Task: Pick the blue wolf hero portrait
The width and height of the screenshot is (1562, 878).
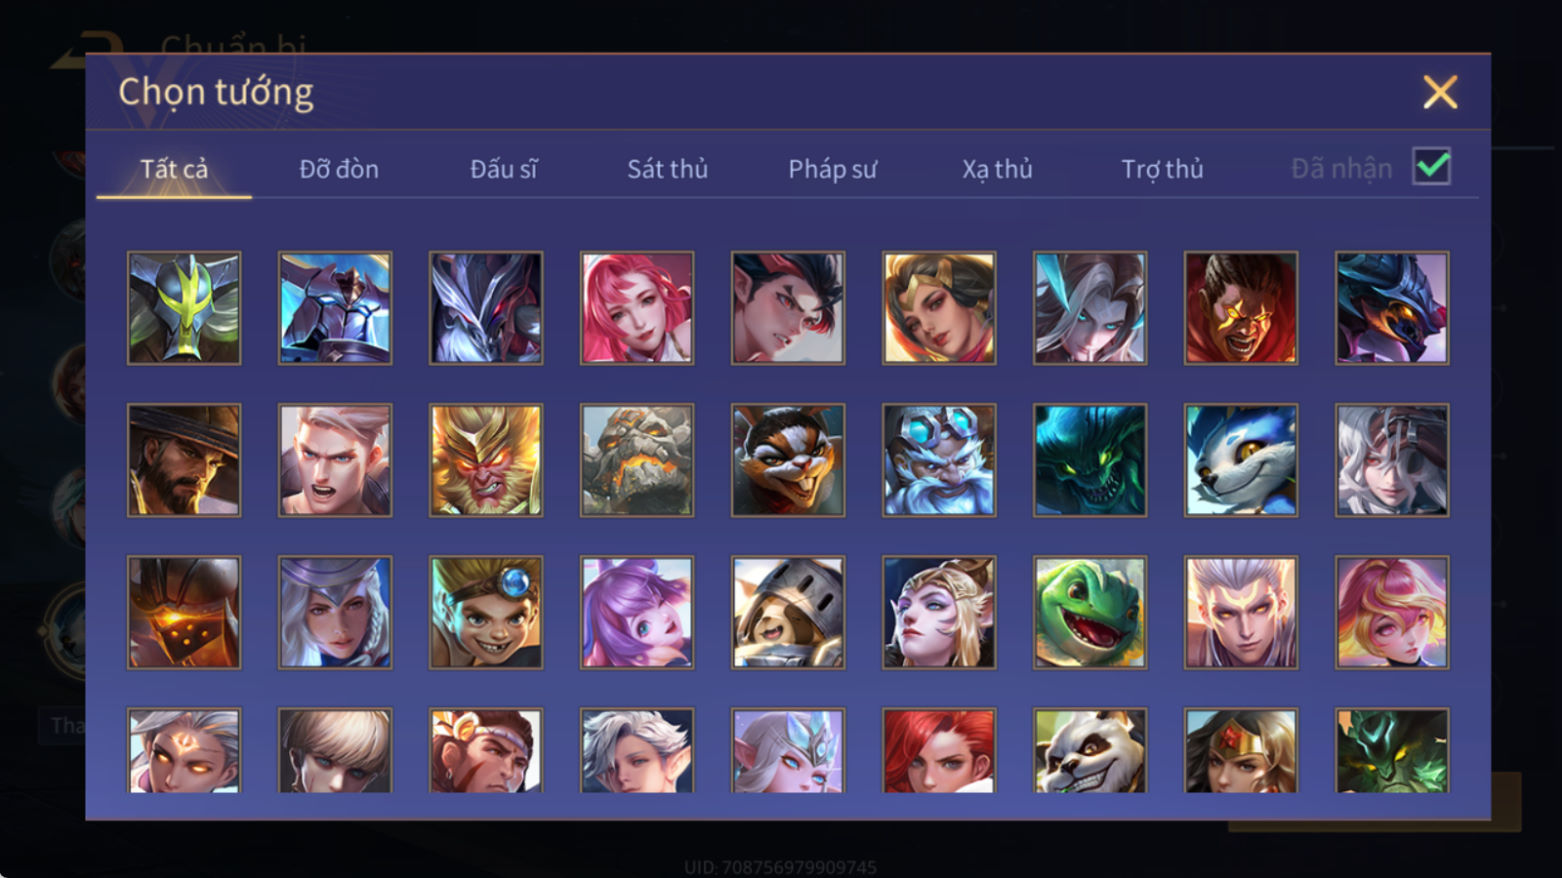Action: click(1241, 460)
